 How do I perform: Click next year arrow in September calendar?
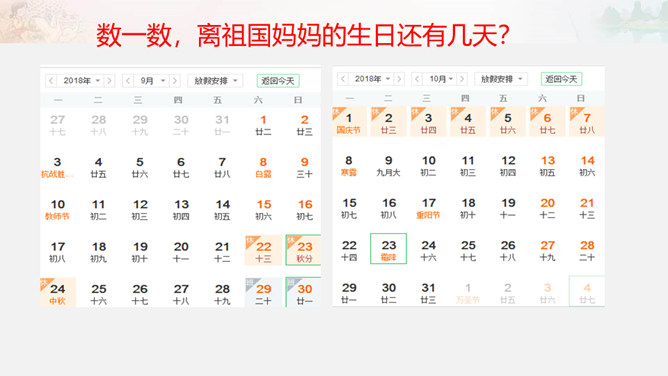[x=109, y=80]
